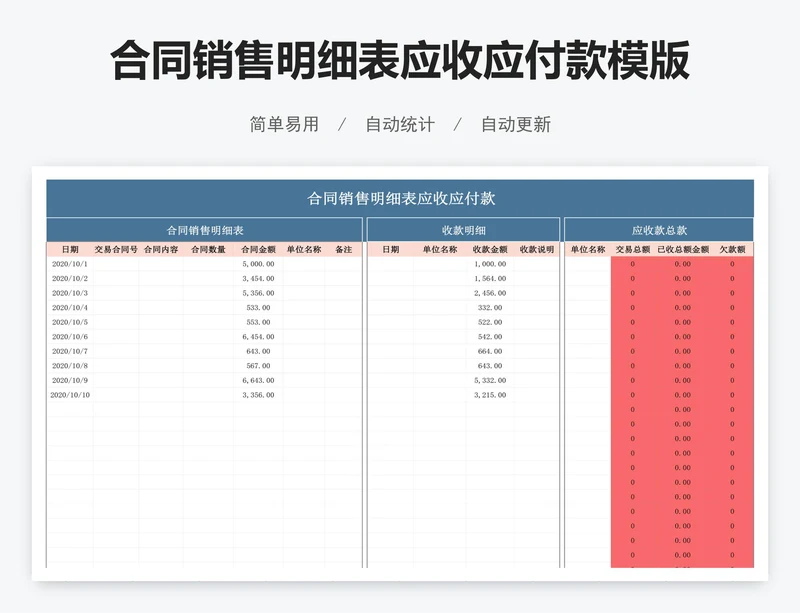Click the 收款说明 column header
Screen dimensions: 800x613
pos(537,250)
